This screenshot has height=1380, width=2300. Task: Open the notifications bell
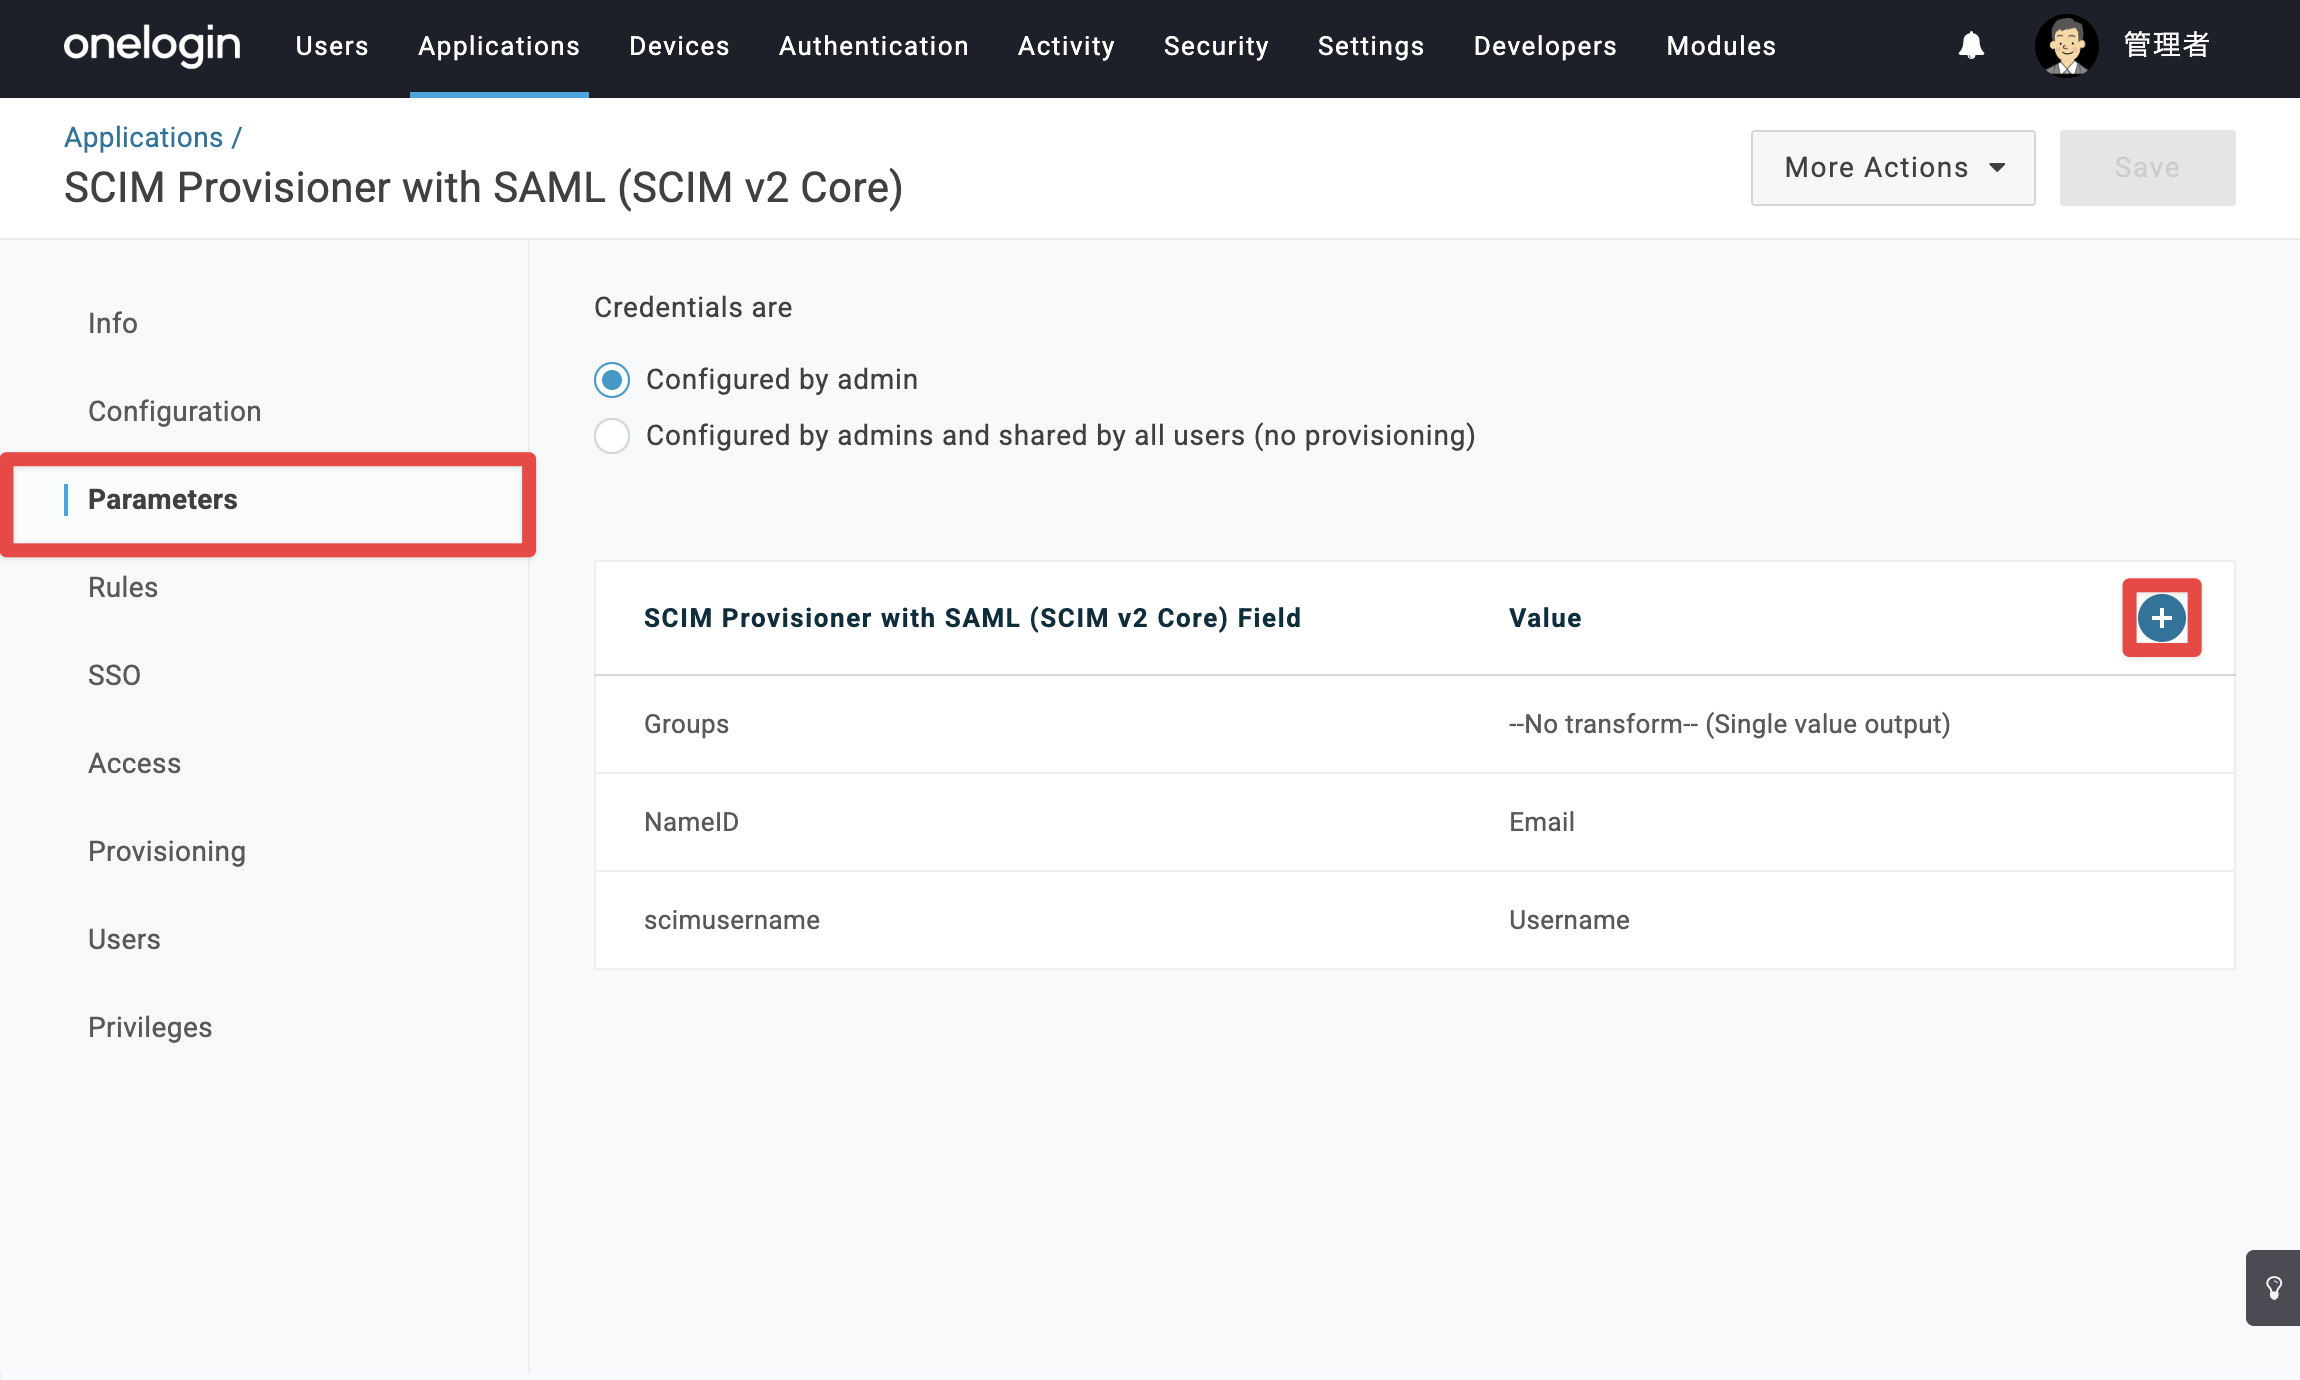1971,46
